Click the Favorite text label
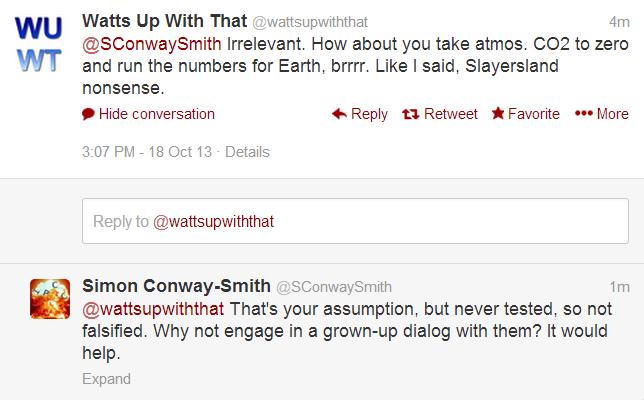The height and width of the screenshot is (400, 644). pyautogui.click(x=534, y=114)
